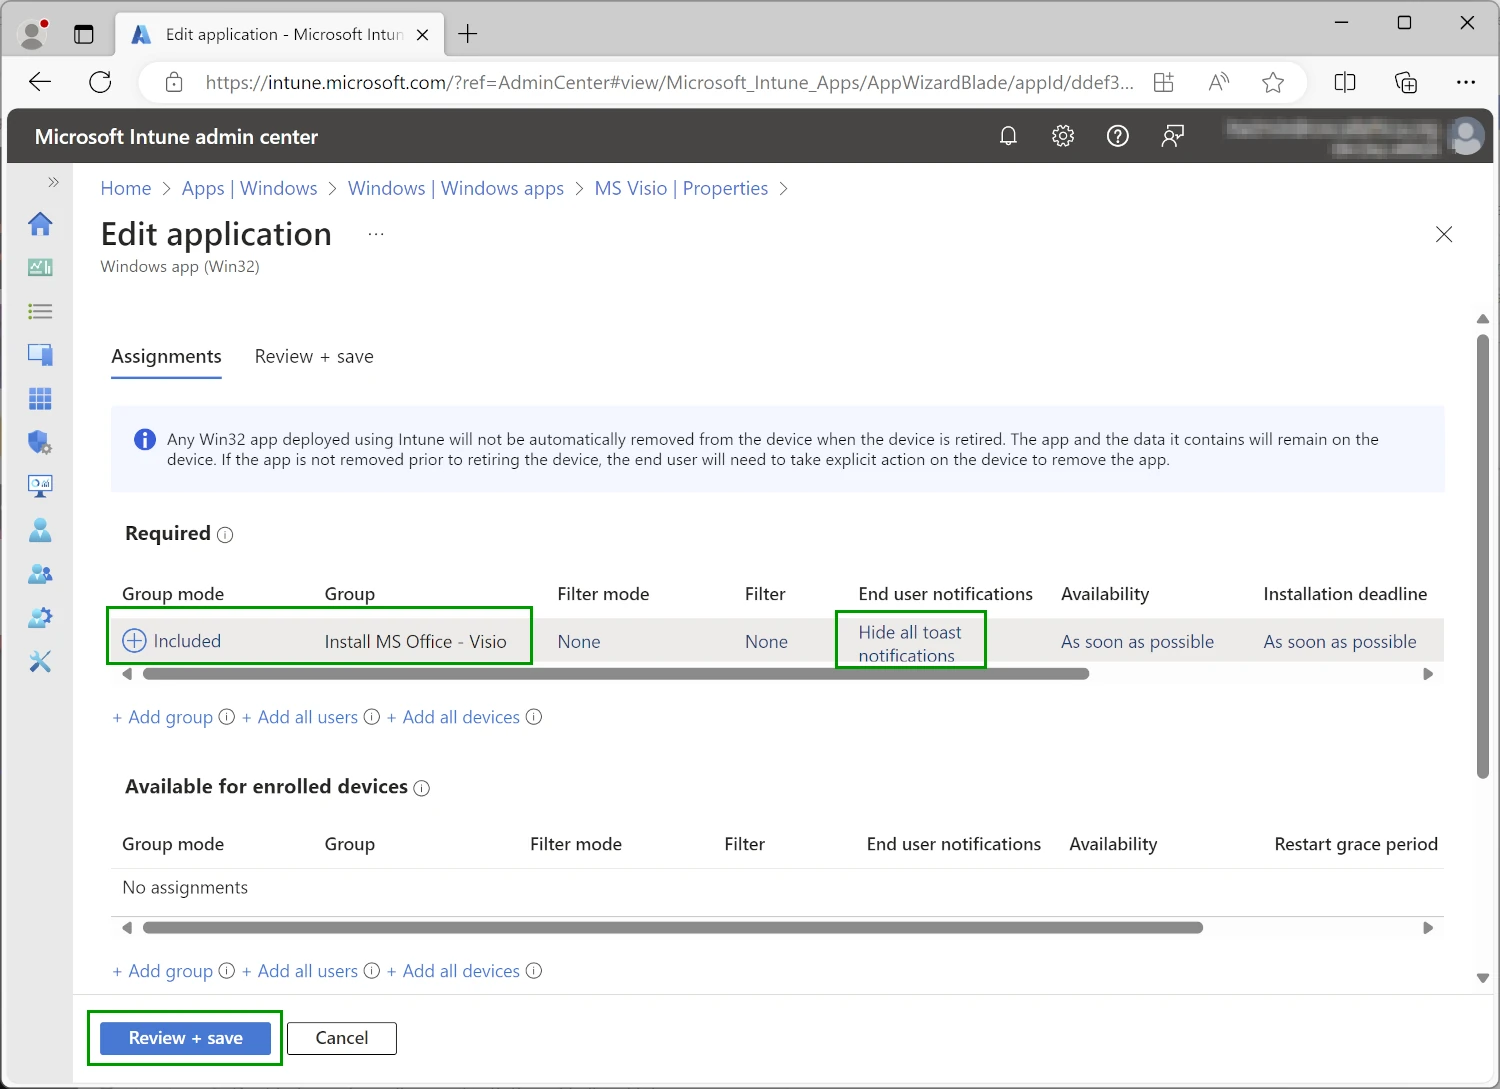The height and width of the screenshot is (1089, 1500).
Task: Open the Home icon in the sidebar
Action: click(x=40, y=224)
